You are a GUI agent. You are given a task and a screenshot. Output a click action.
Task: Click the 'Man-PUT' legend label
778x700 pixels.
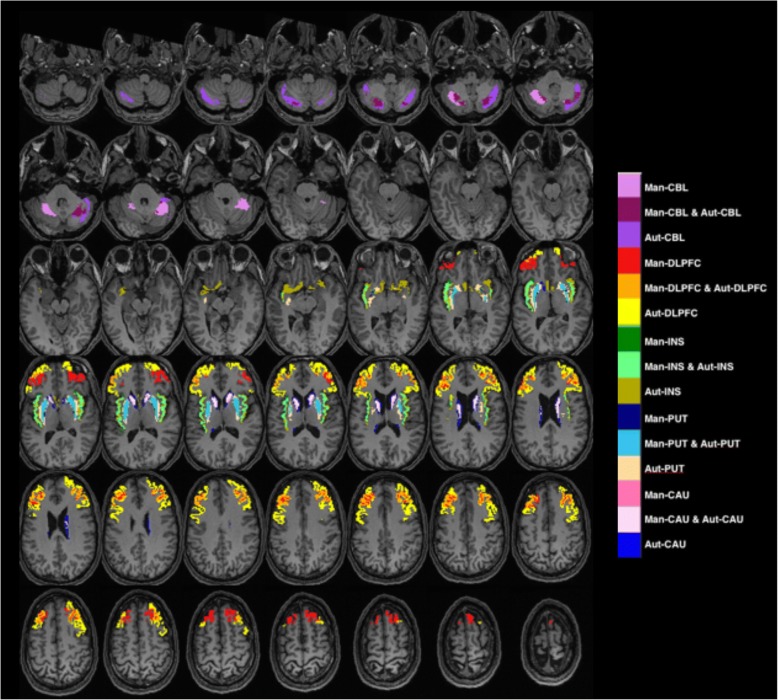pyautogui.click(x=666, y=419)
